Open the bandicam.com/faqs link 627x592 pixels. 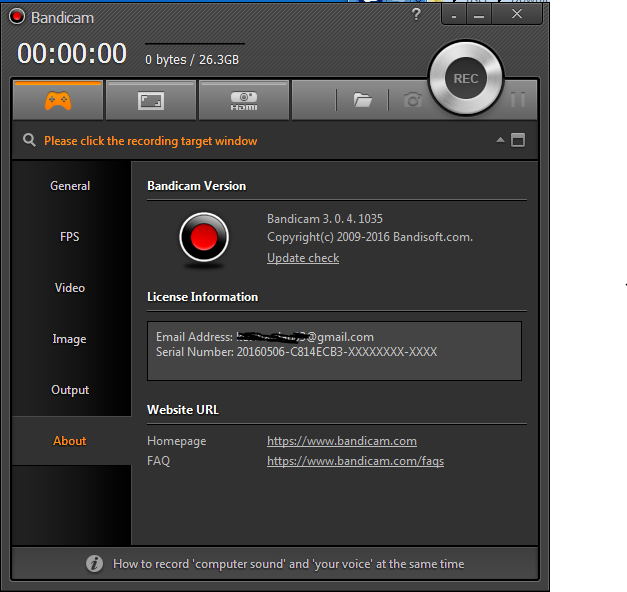pyautogui.click(x=355, y=461)
